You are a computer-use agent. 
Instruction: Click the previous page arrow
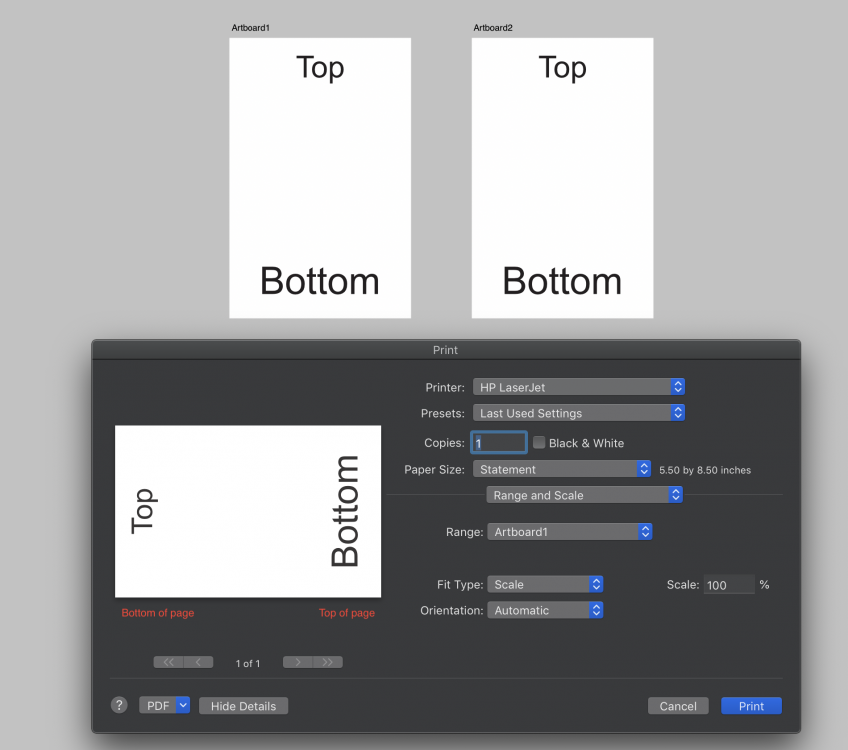point(198,661)
